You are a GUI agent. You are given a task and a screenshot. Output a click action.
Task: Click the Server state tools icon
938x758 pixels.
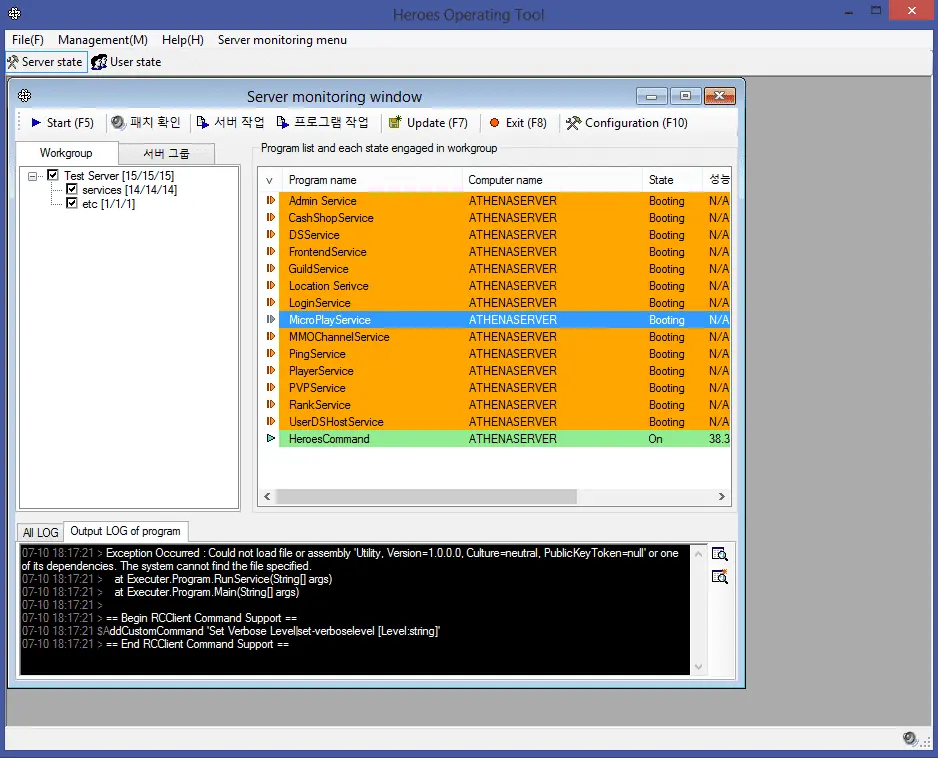13,62
